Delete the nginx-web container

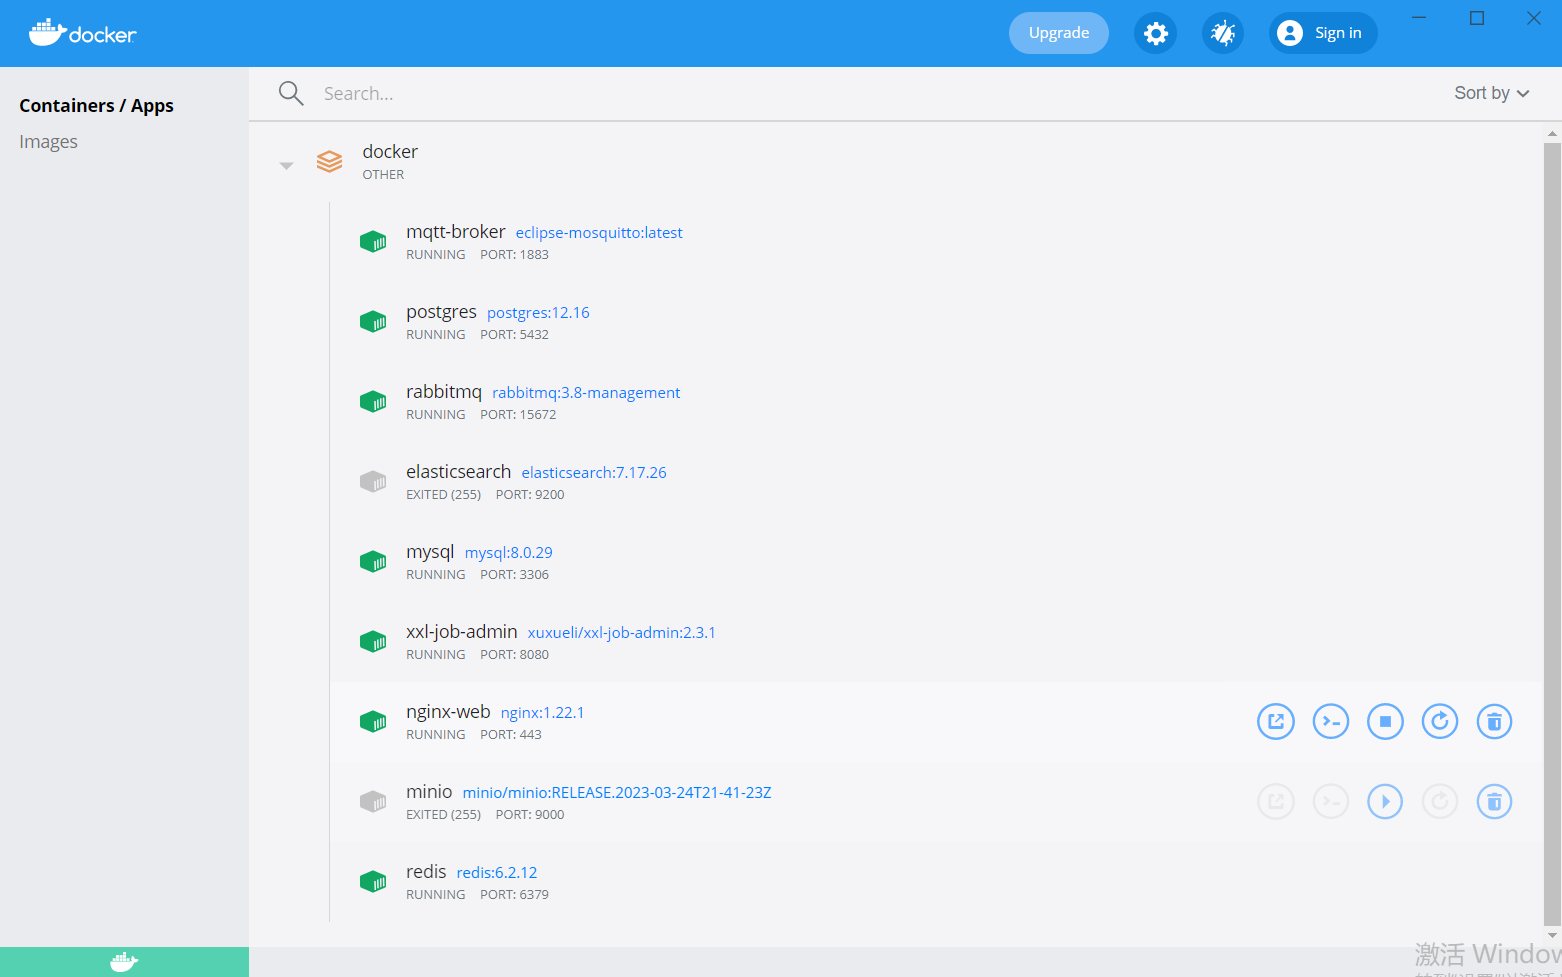click(x=1494, y=721)
